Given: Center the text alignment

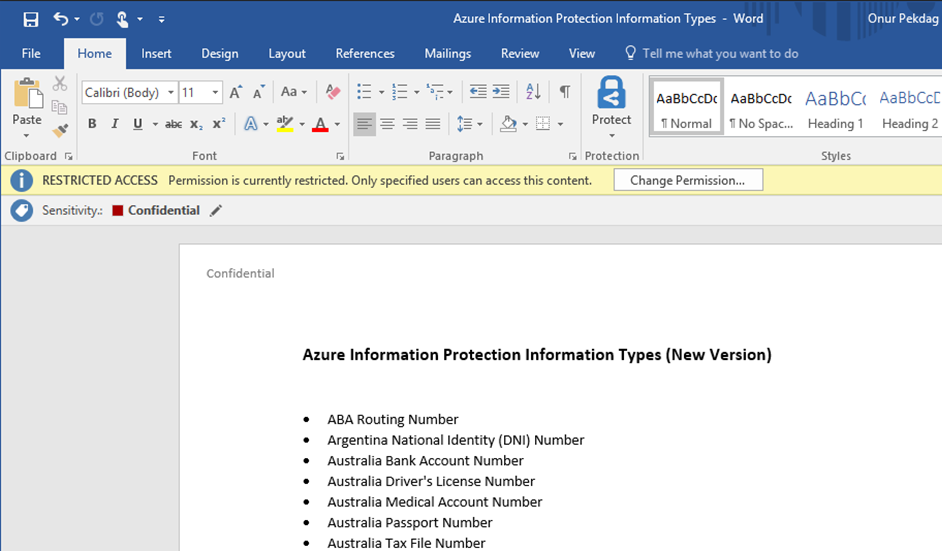Looking at the screenshot, I should 387,124.
